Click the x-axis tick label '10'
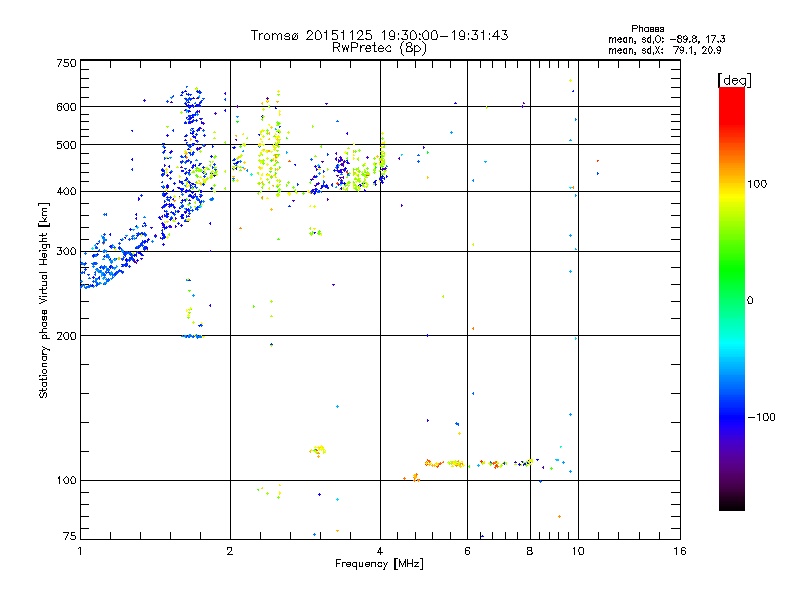Image resolution: width=800 pixels, height=600 pixels. [578, 551]
